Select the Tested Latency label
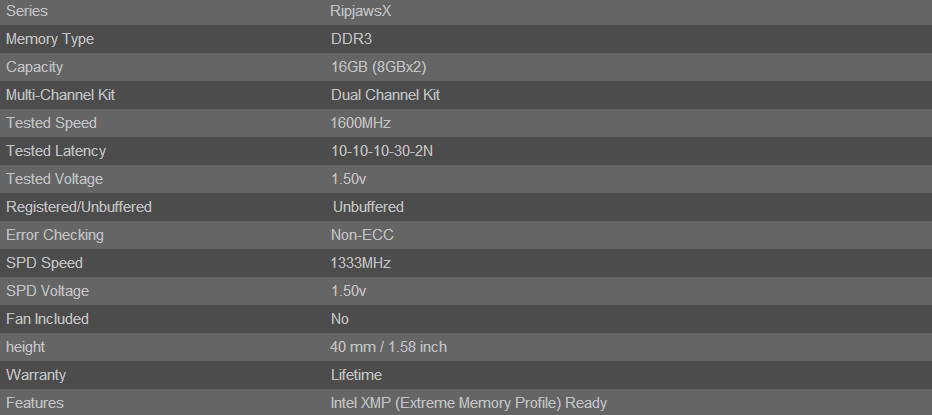This screenshot has height=415, width=932. 55,151
